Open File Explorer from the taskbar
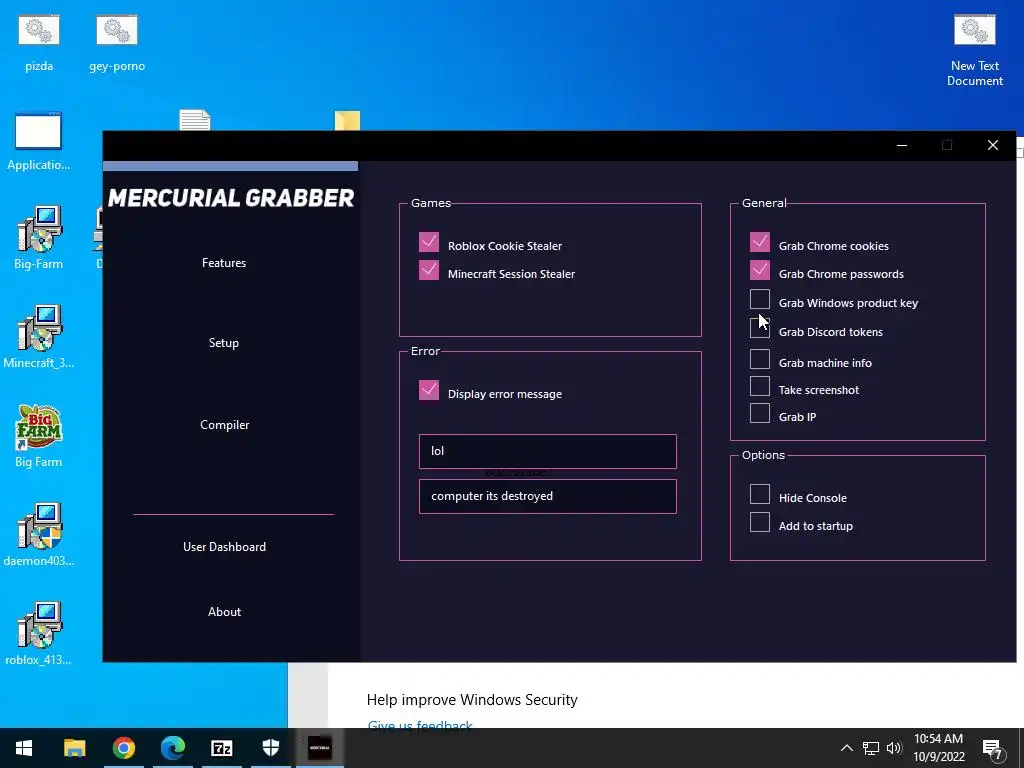Image resolution: width=1024 pixels, height=768 pixels. [74, 748]
